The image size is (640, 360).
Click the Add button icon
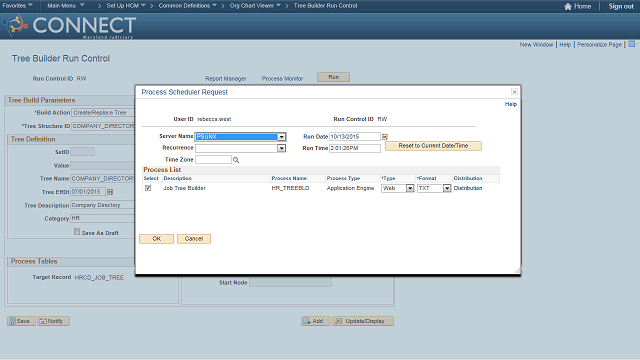[x=307, y=321]
